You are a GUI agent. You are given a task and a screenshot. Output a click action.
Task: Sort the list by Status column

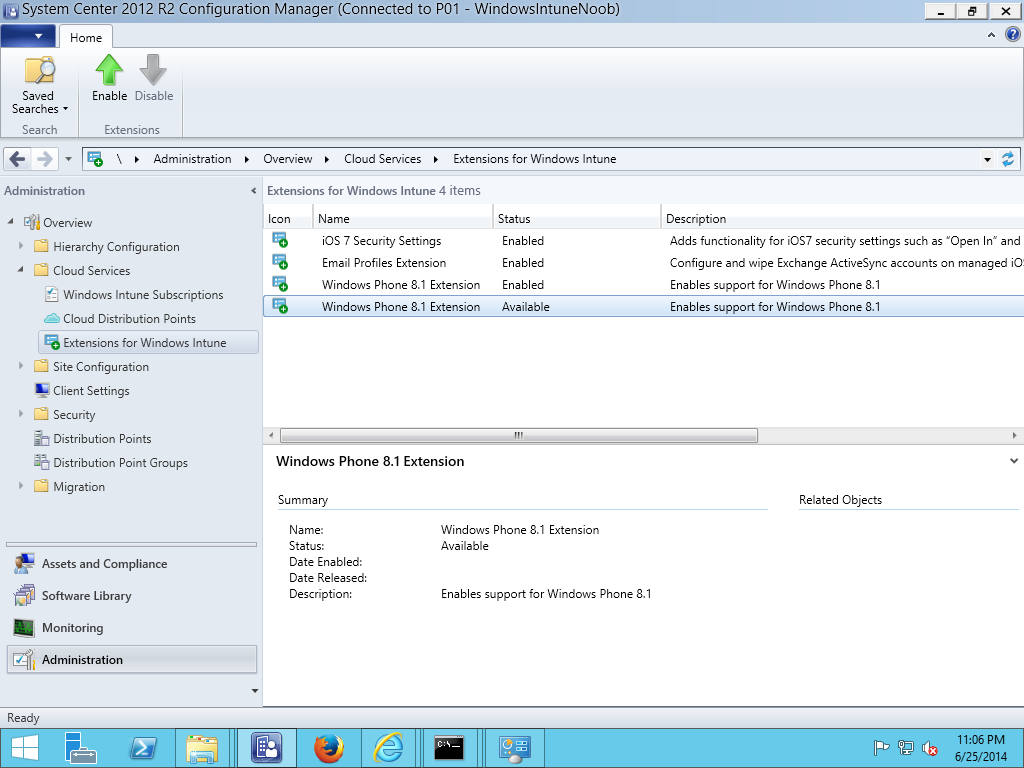[577, 219]
